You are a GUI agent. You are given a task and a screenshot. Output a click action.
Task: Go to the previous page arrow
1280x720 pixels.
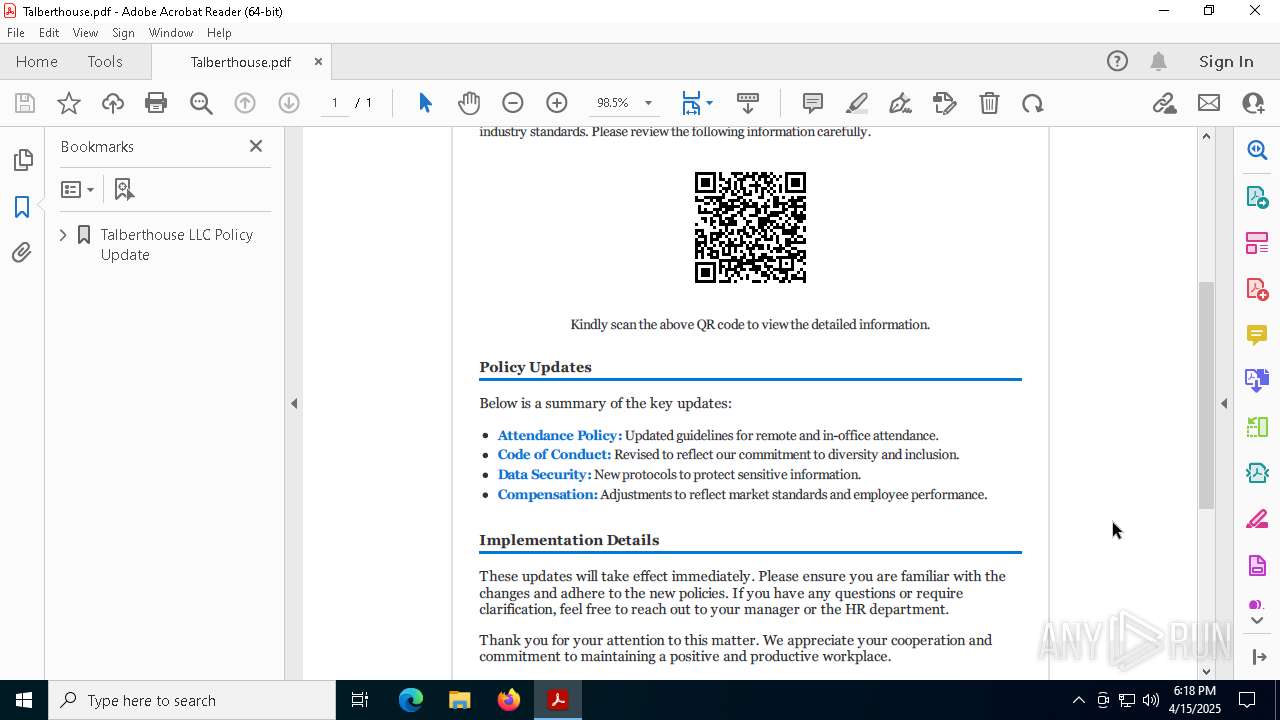click(x=245, y=103)
